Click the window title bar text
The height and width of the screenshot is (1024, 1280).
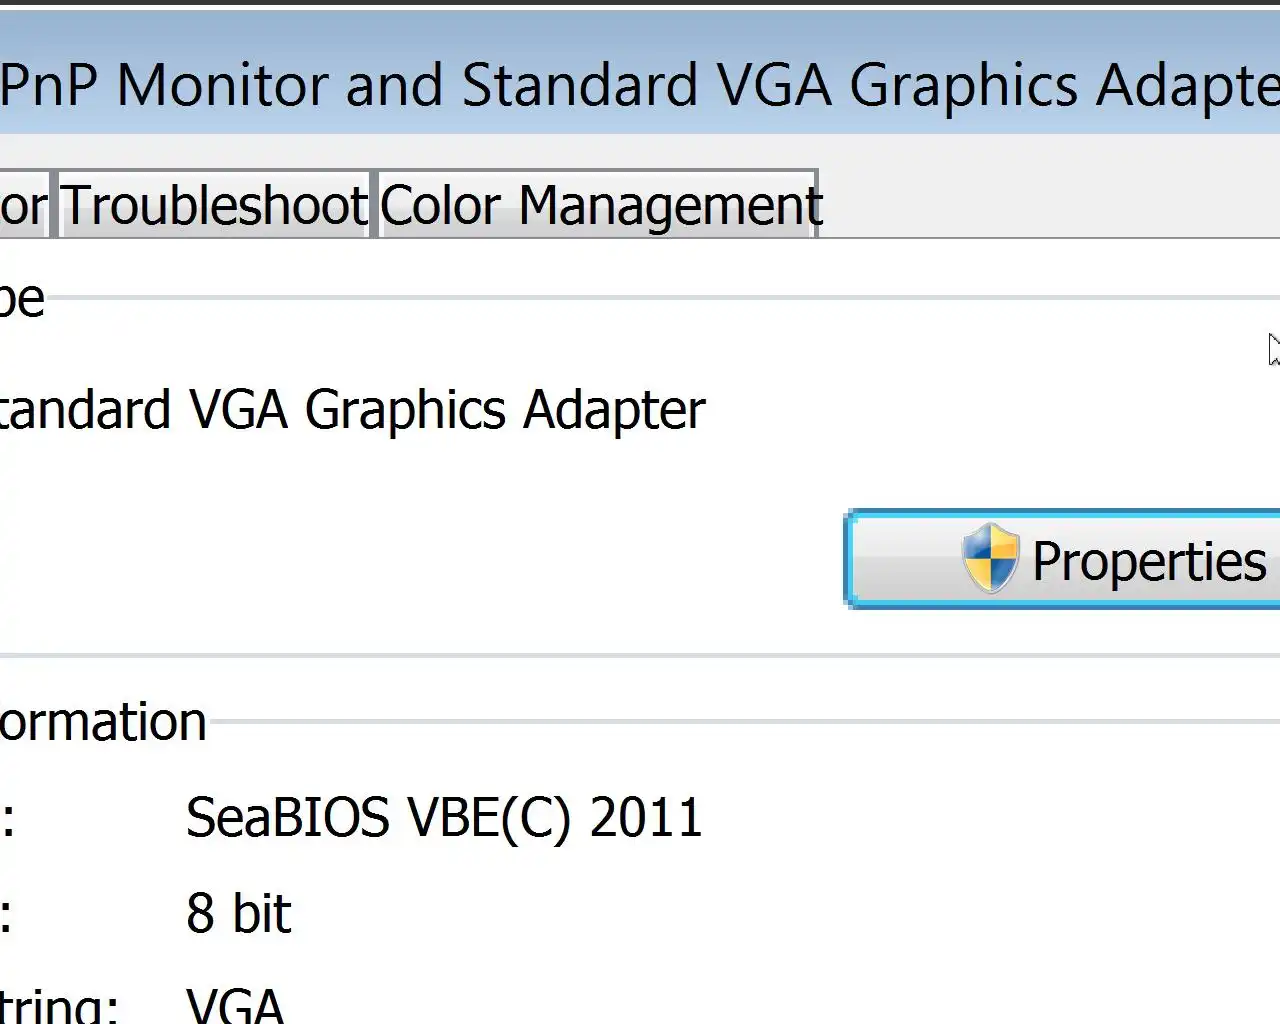pos(640,85)
